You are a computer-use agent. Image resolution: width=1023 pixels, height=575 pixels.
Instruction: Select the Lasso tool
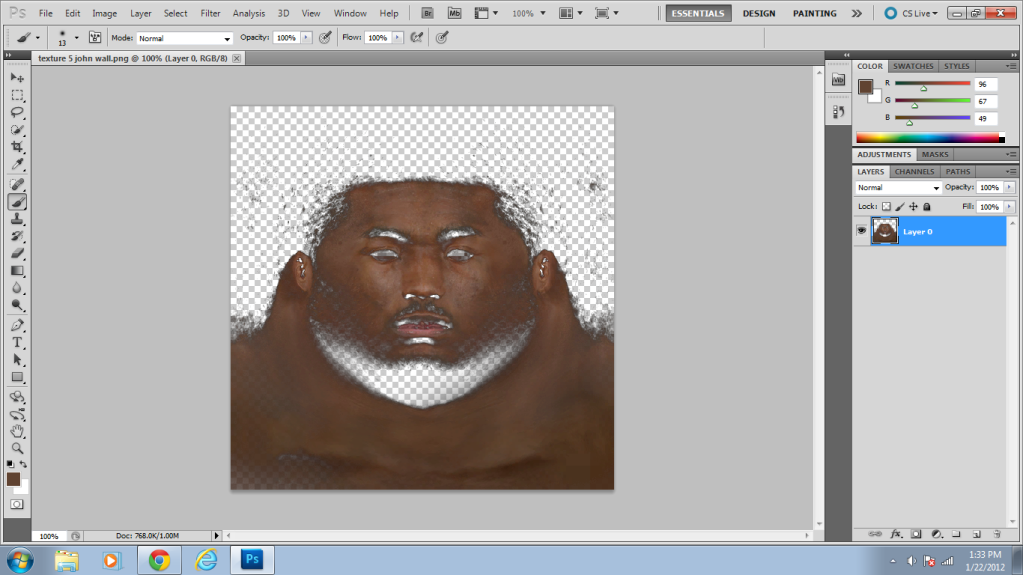pos(17,112)
